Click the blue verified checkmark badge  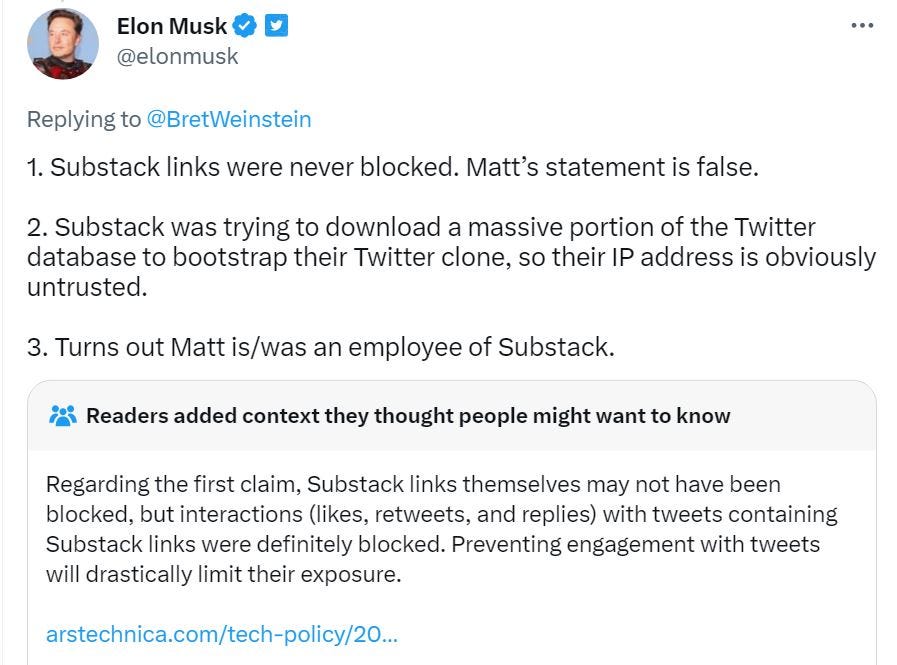tap(245, 26)
